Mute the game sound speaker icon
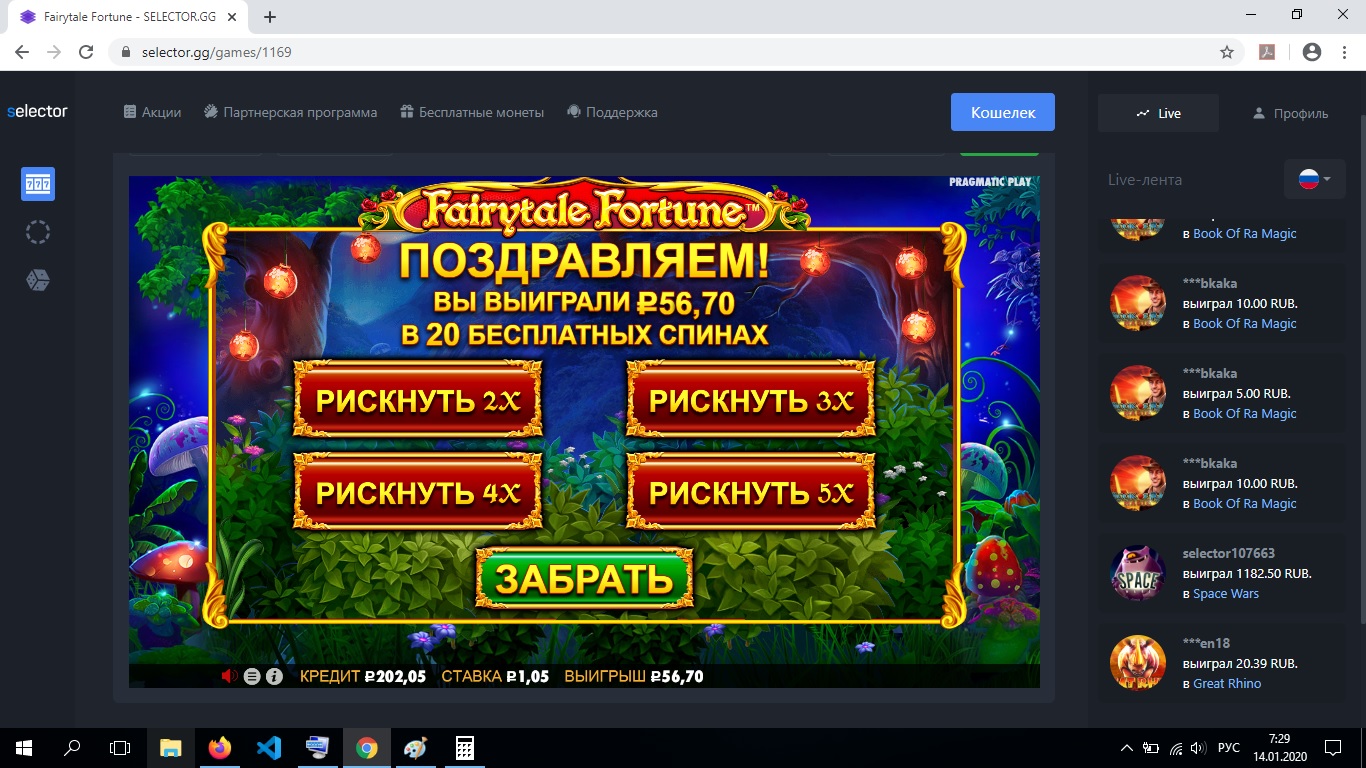This screenshot has width=1366, height=768. [230, 676]
